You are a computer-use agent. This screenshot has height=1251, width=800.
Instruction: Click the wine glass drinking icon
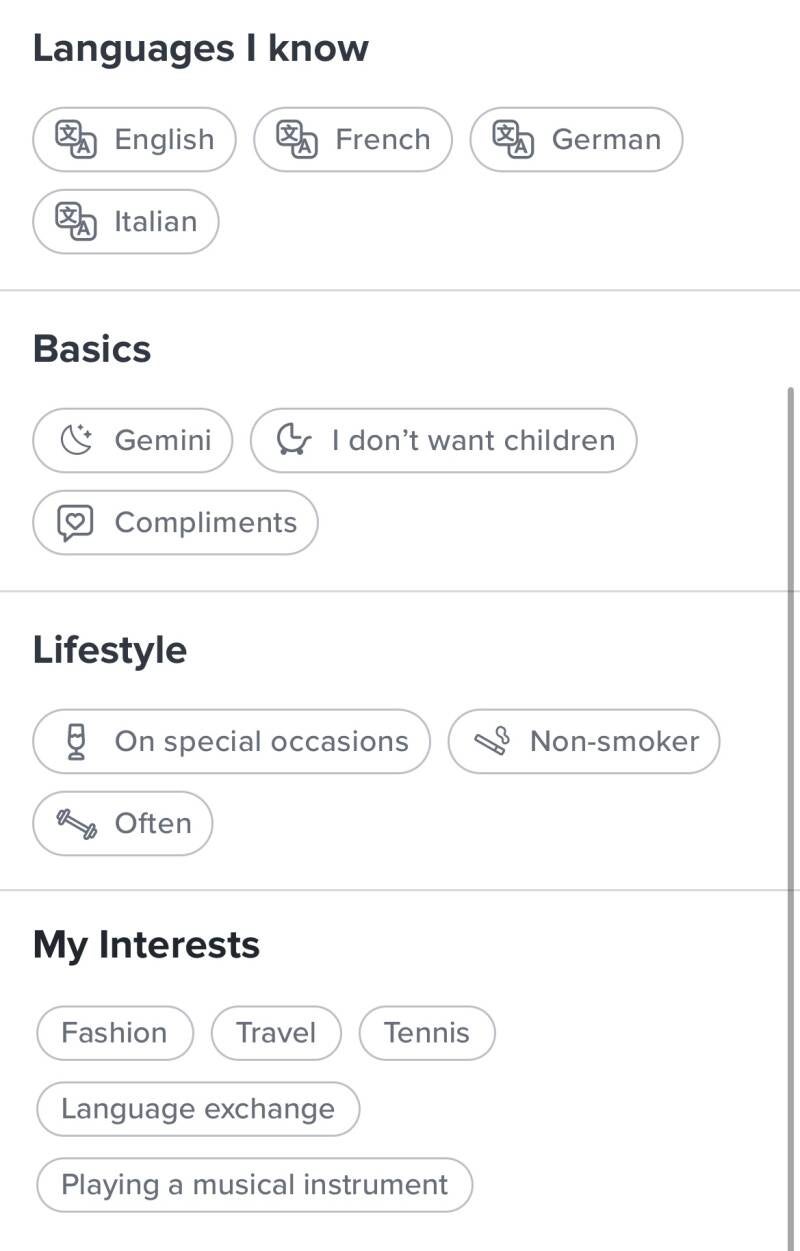point(76,742)
